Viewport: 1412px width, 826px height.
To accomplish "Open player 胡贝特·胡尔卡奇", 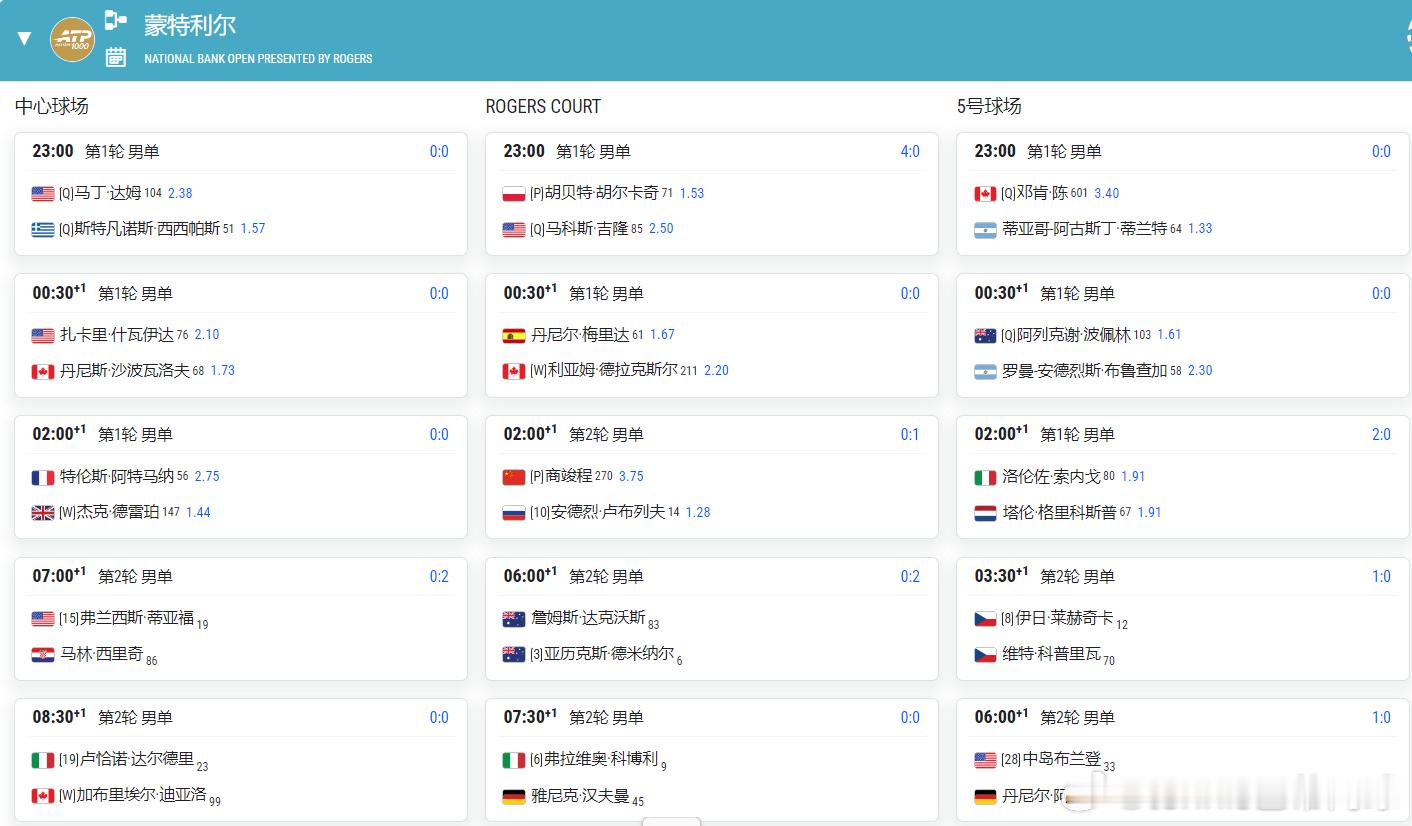I will pyautogui.click(x=602, y=193).
